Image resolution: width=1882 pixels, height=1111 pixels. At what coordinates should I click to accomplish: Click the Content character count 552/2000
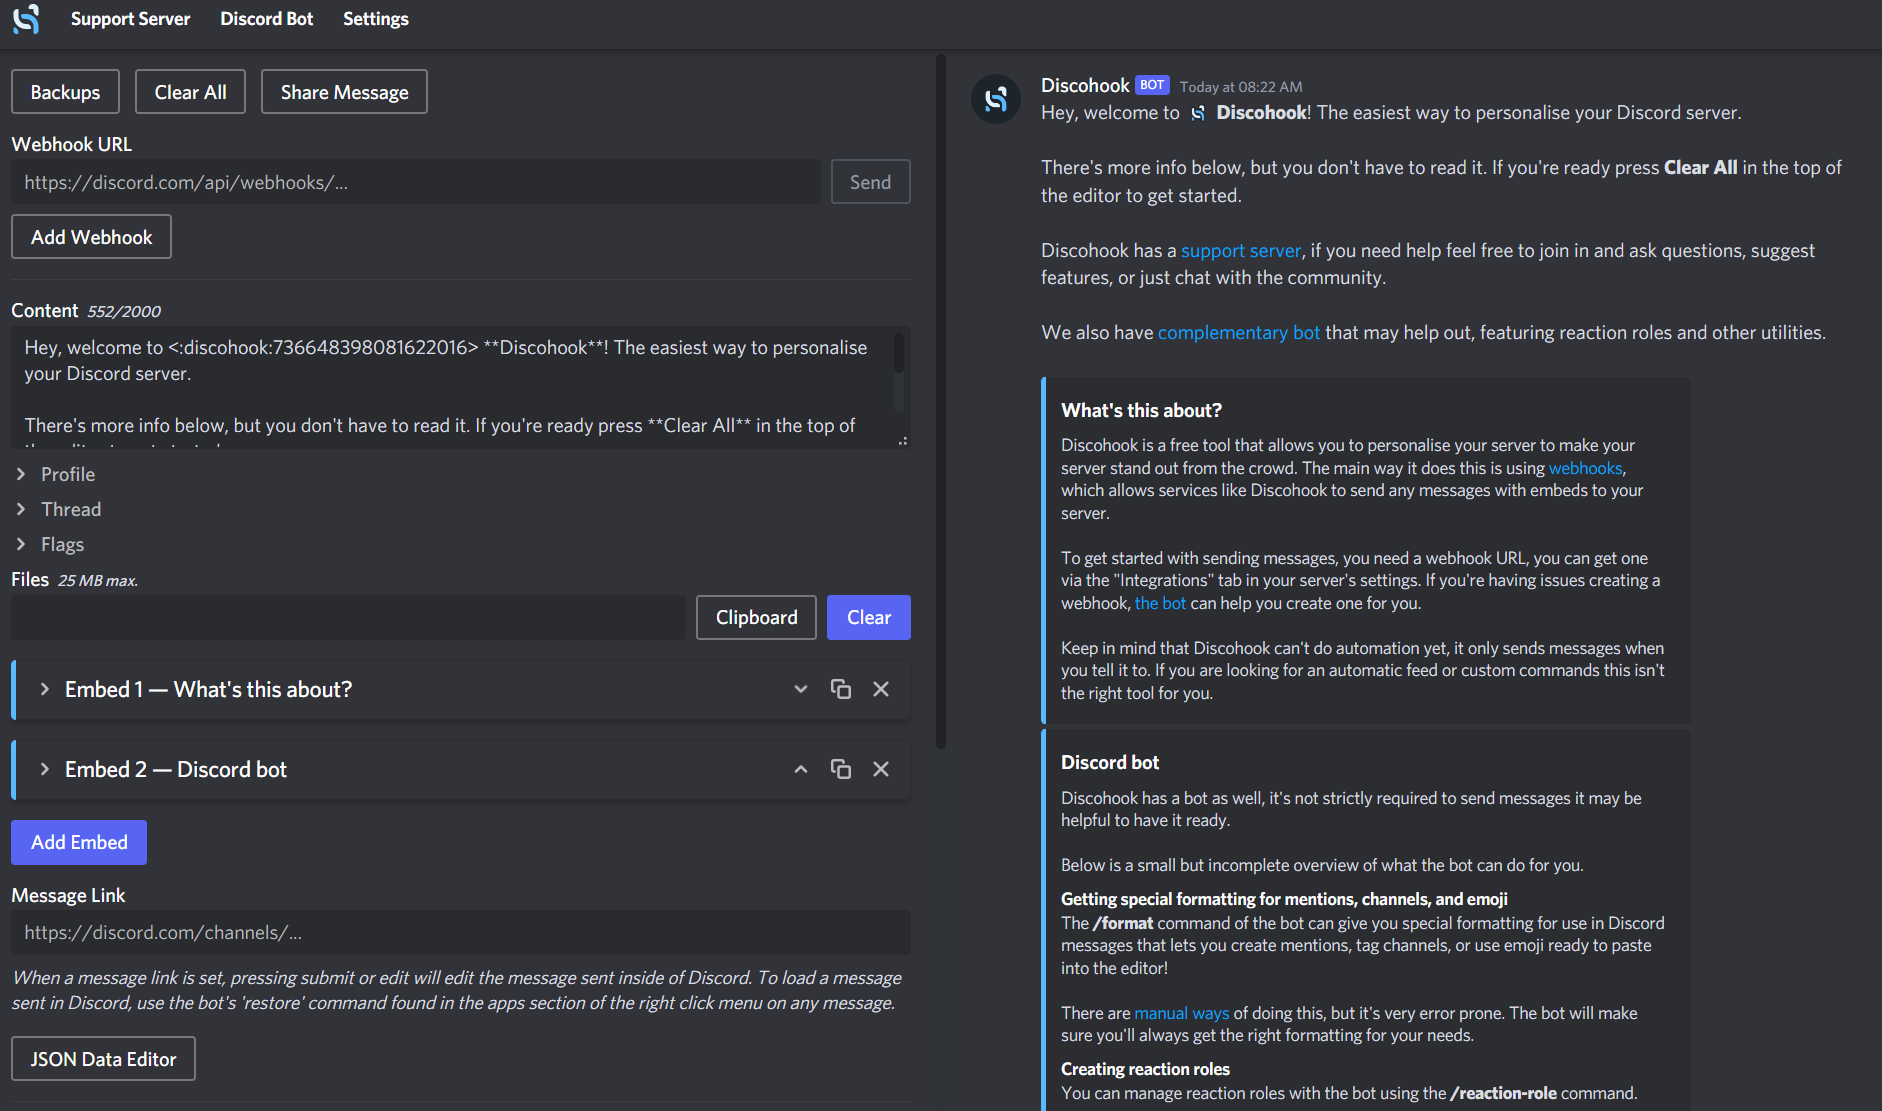(x=124, y=311)
